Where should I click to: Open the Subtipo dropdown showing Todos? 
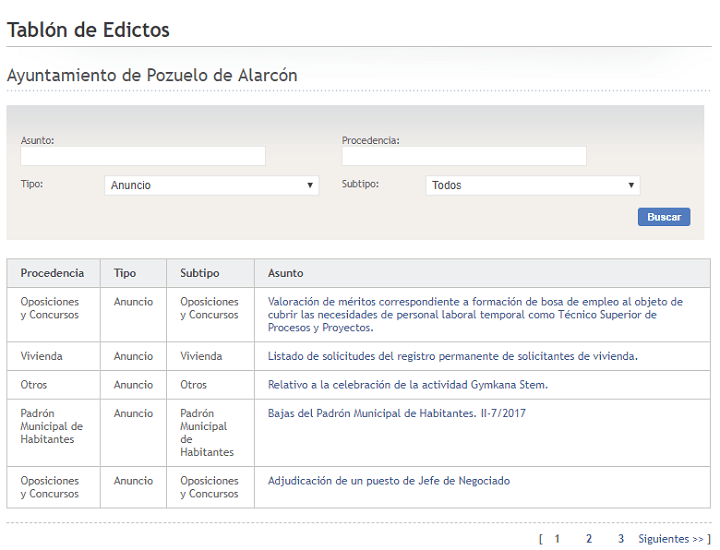pos(533,185)
